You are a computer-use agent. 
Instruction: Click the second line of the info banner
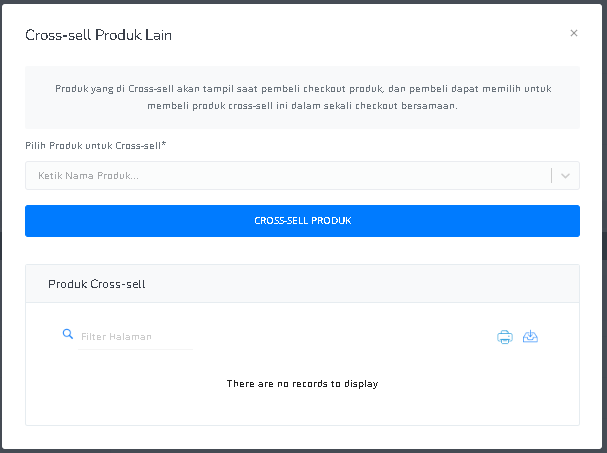point(302,106)
